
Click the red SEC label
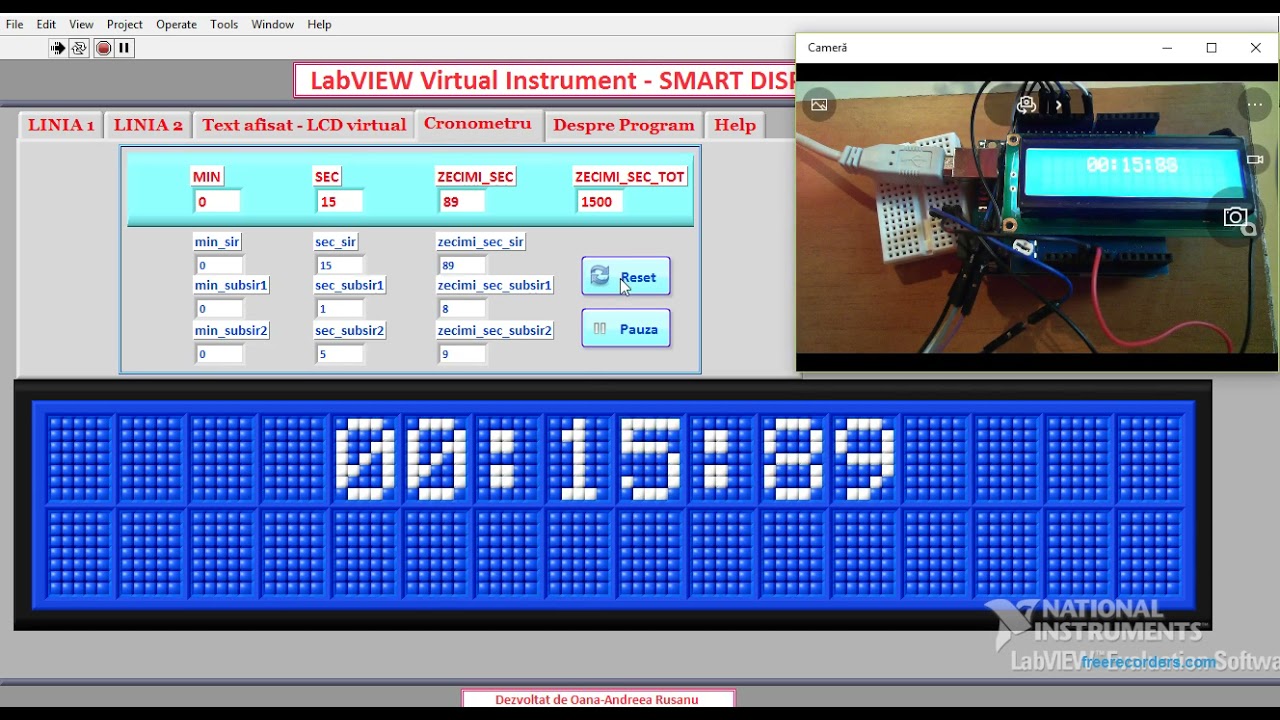[x=327, y=177]
